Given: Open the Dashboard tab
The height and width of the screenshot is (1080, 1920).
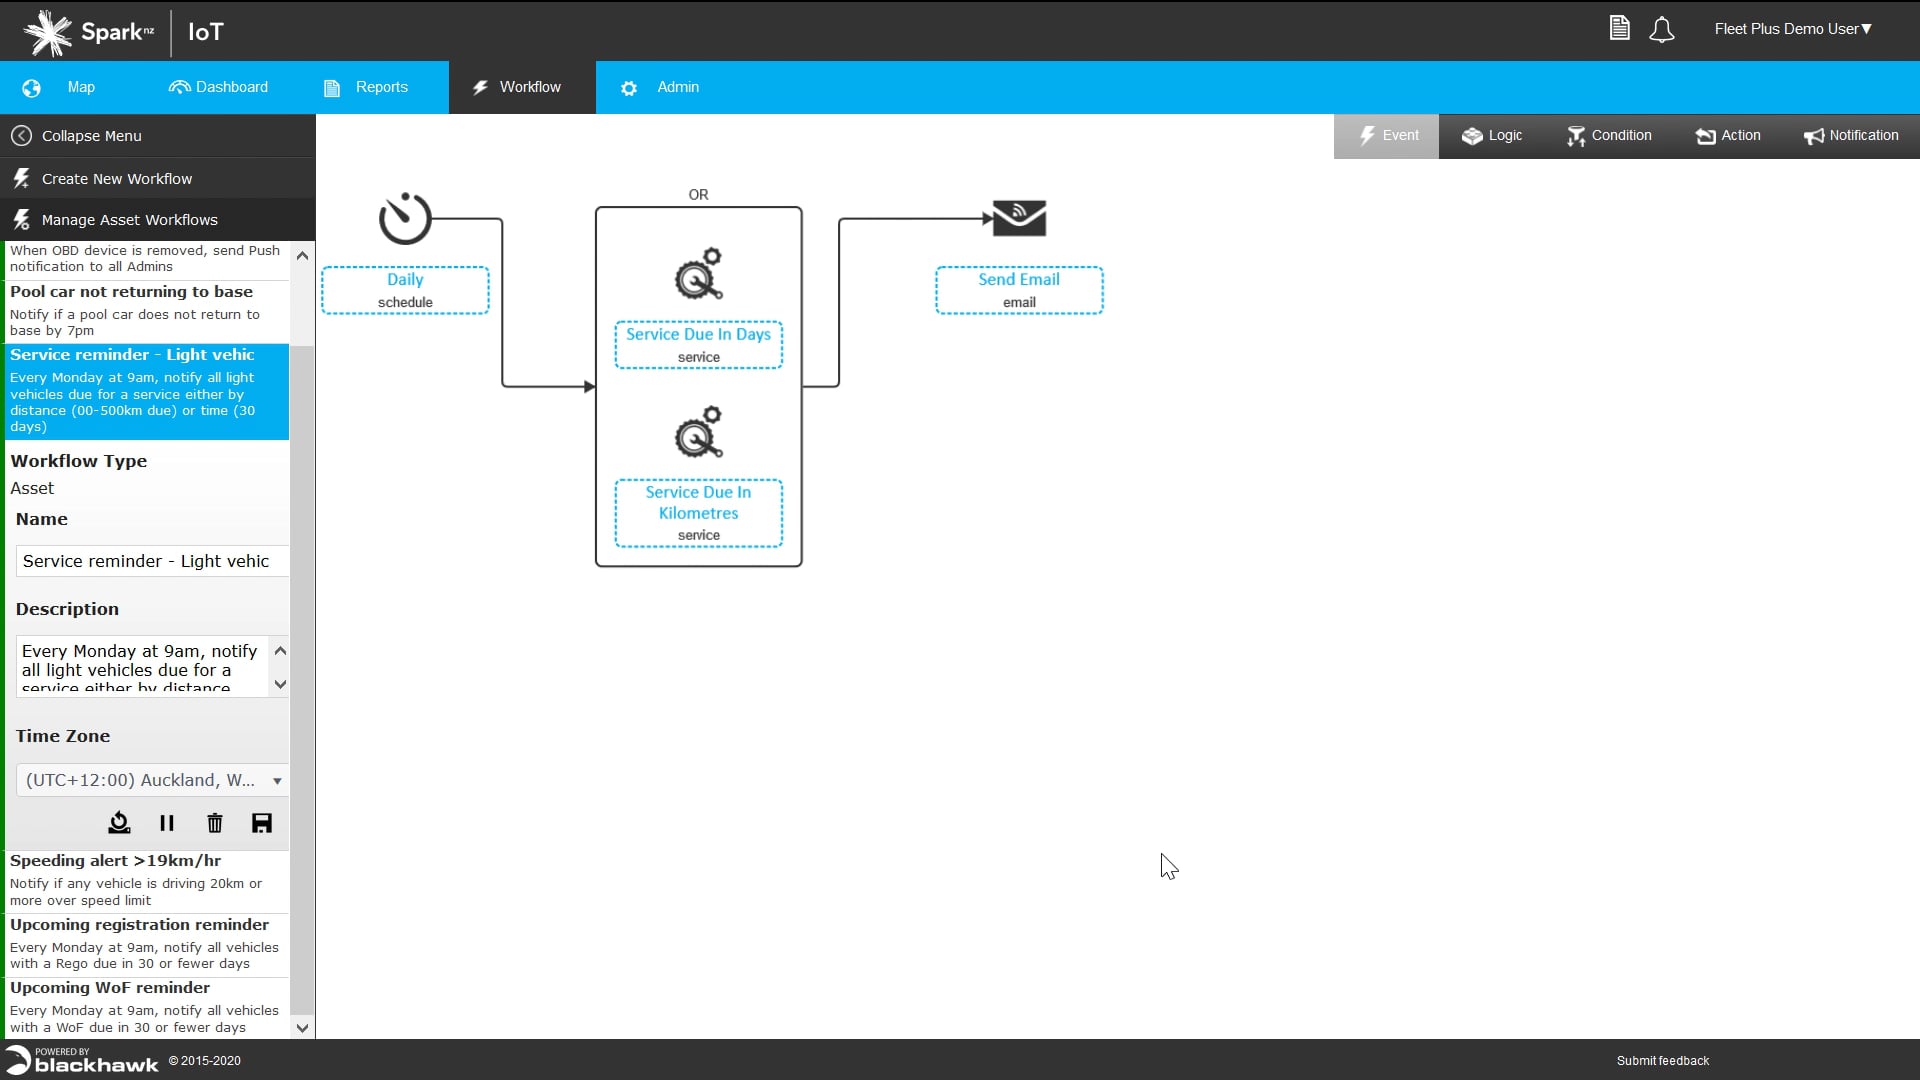Looking at the screenshot, I should point(218,87).
